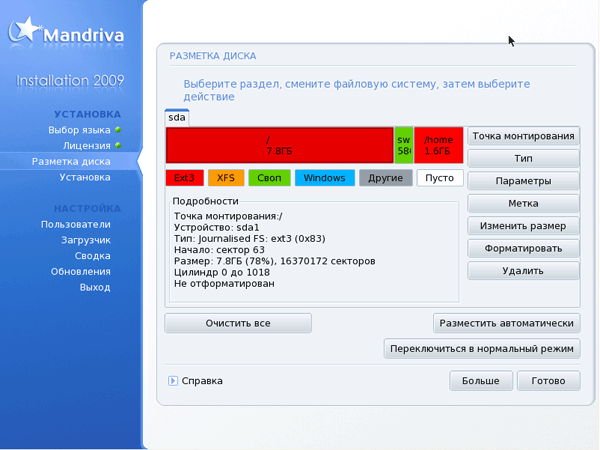Click the Метка label button
The height and width of the screenshot is (450, 600).
click(523, 204)
